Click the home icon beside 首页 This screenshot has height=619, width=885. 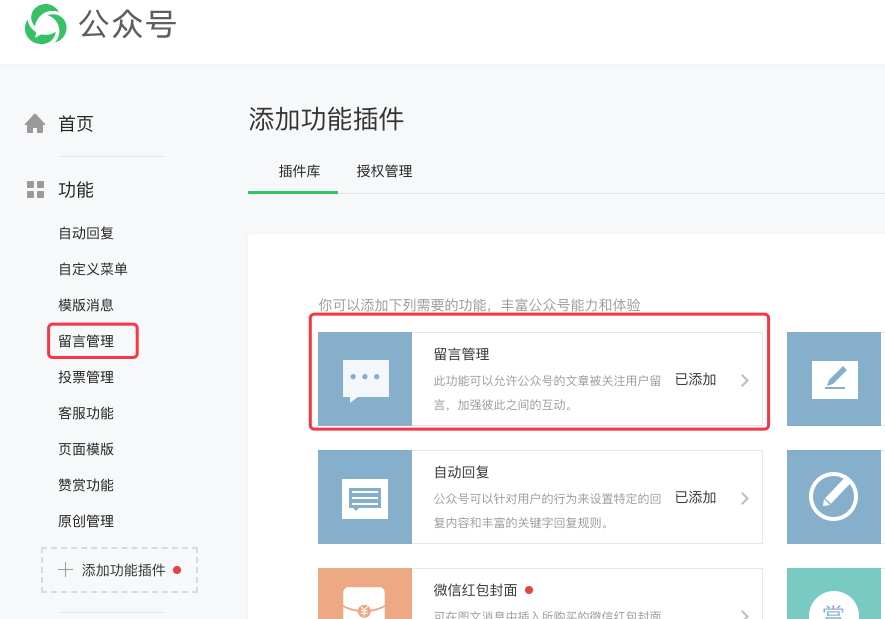point(35,123)
